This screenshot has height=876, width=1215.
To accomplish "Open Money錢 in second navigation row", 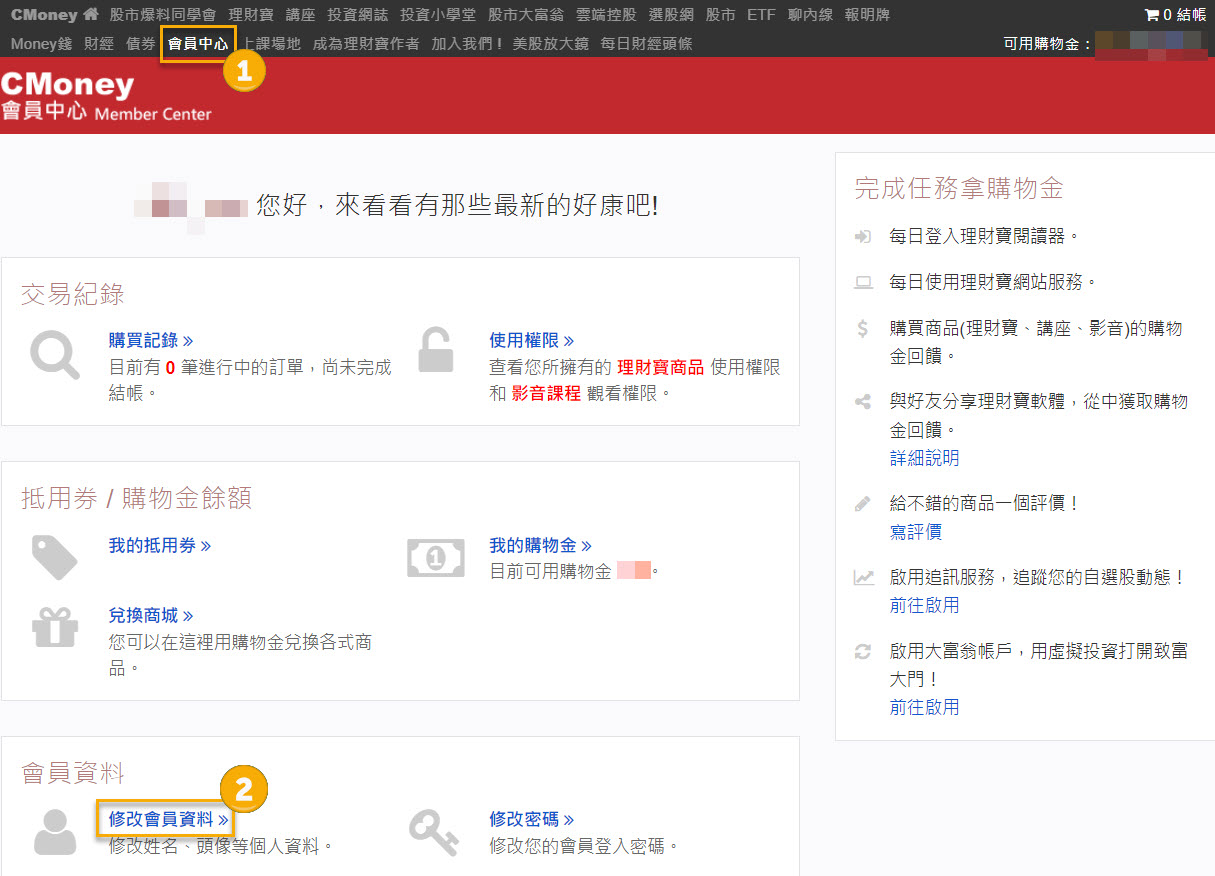I will tap(42, 44).
